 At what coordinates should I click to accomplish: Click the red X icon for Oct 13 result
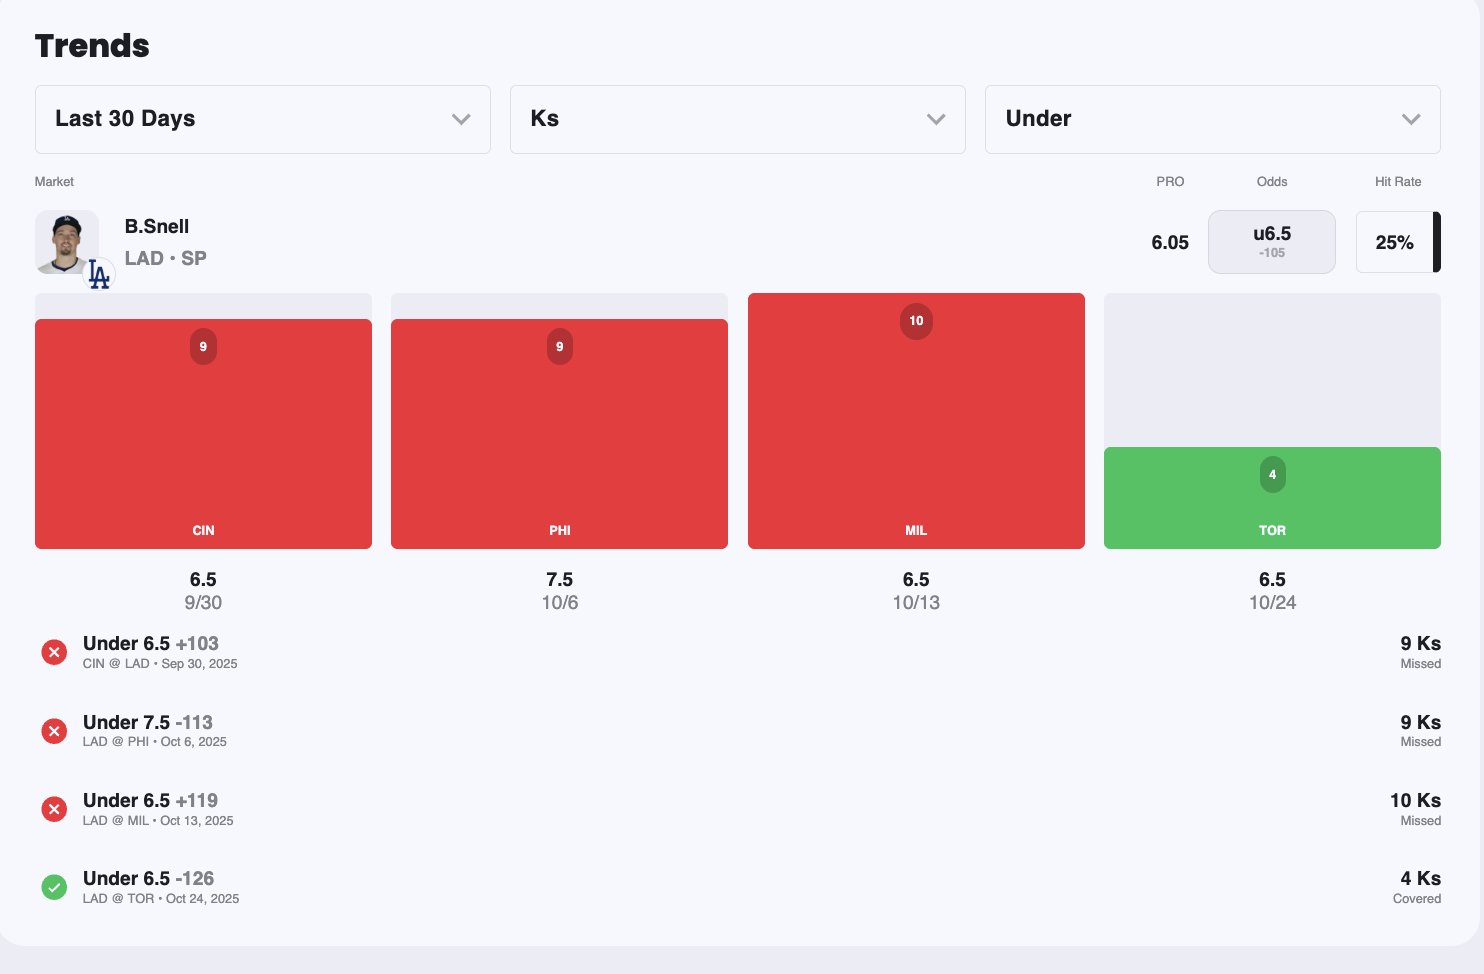[54, 809]
